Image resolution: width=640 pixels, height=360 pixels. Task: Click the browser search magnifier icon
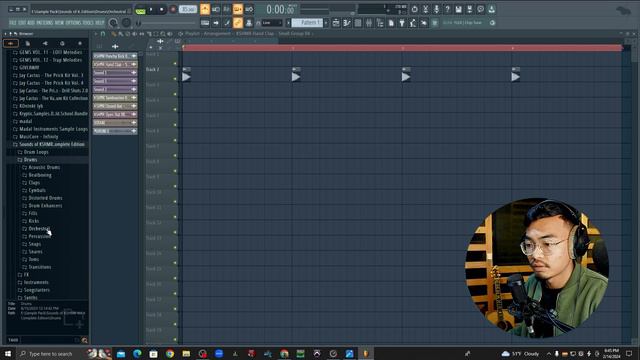[x=84, y=340]
